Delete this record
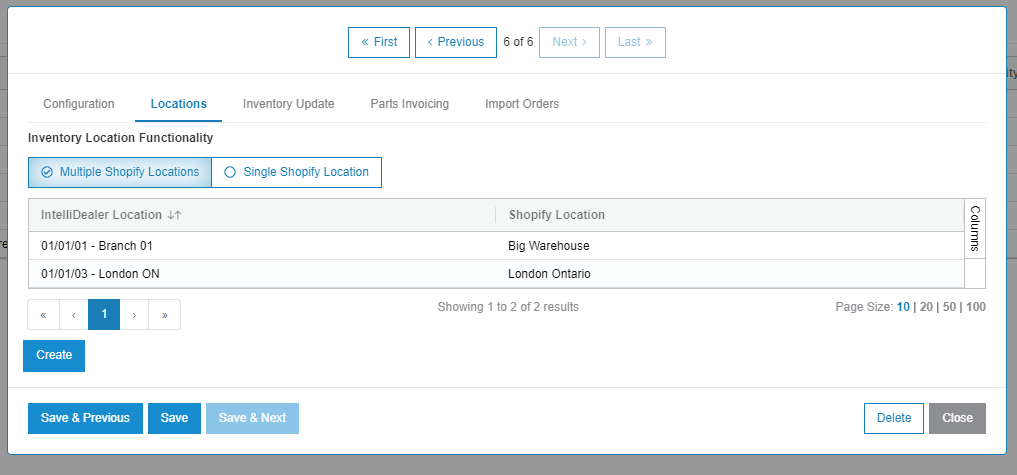Screen dimensions: 1017x475 pos(894,419)
